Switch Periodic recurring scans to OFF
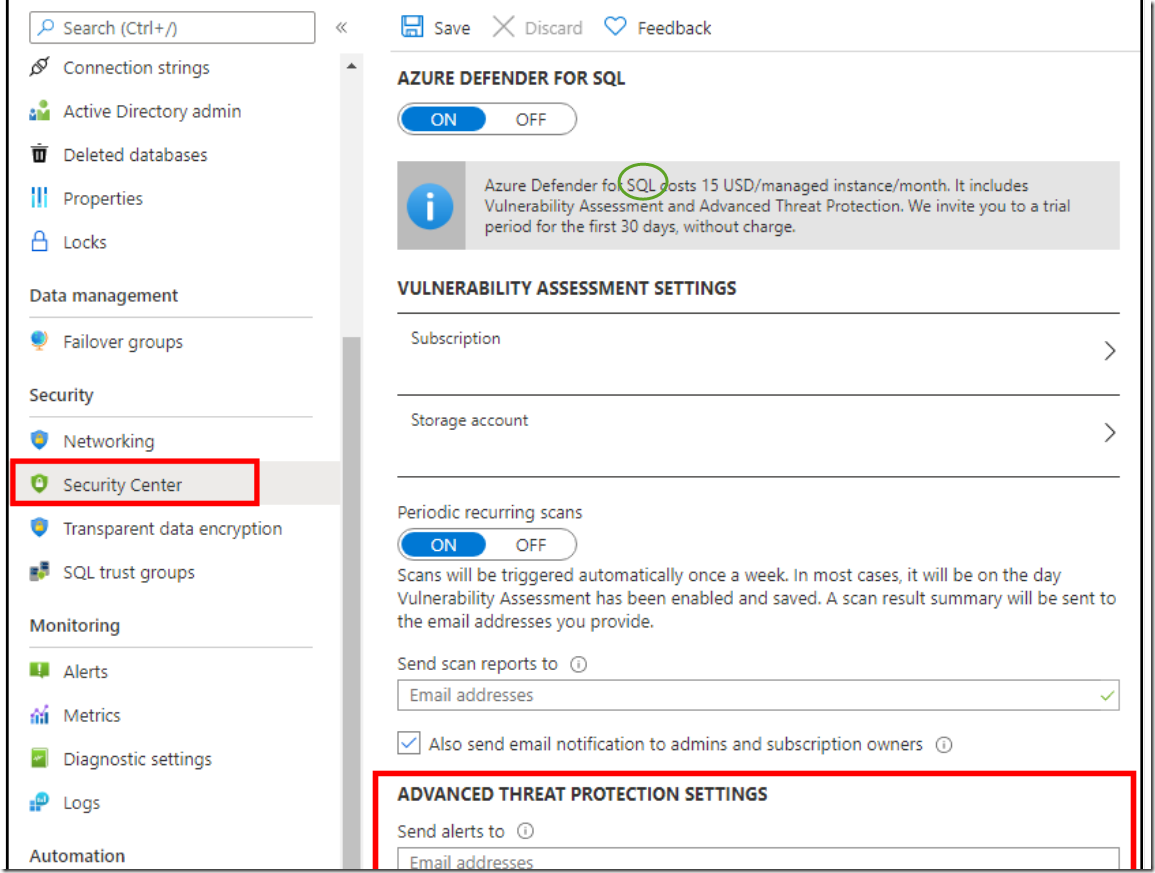 tap(531, 545)
